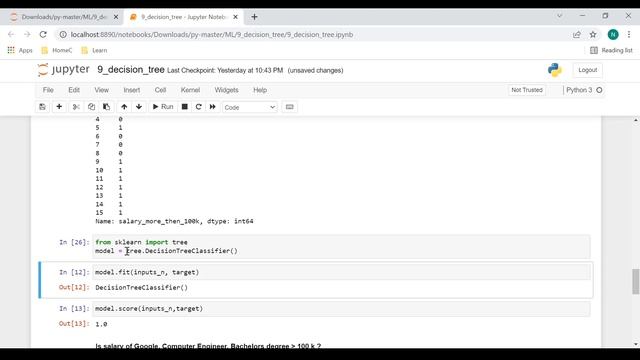Screen dimensions: 640x360
Task: Click the Last Checkpoint timestamp text
Action: pos(225,71)
